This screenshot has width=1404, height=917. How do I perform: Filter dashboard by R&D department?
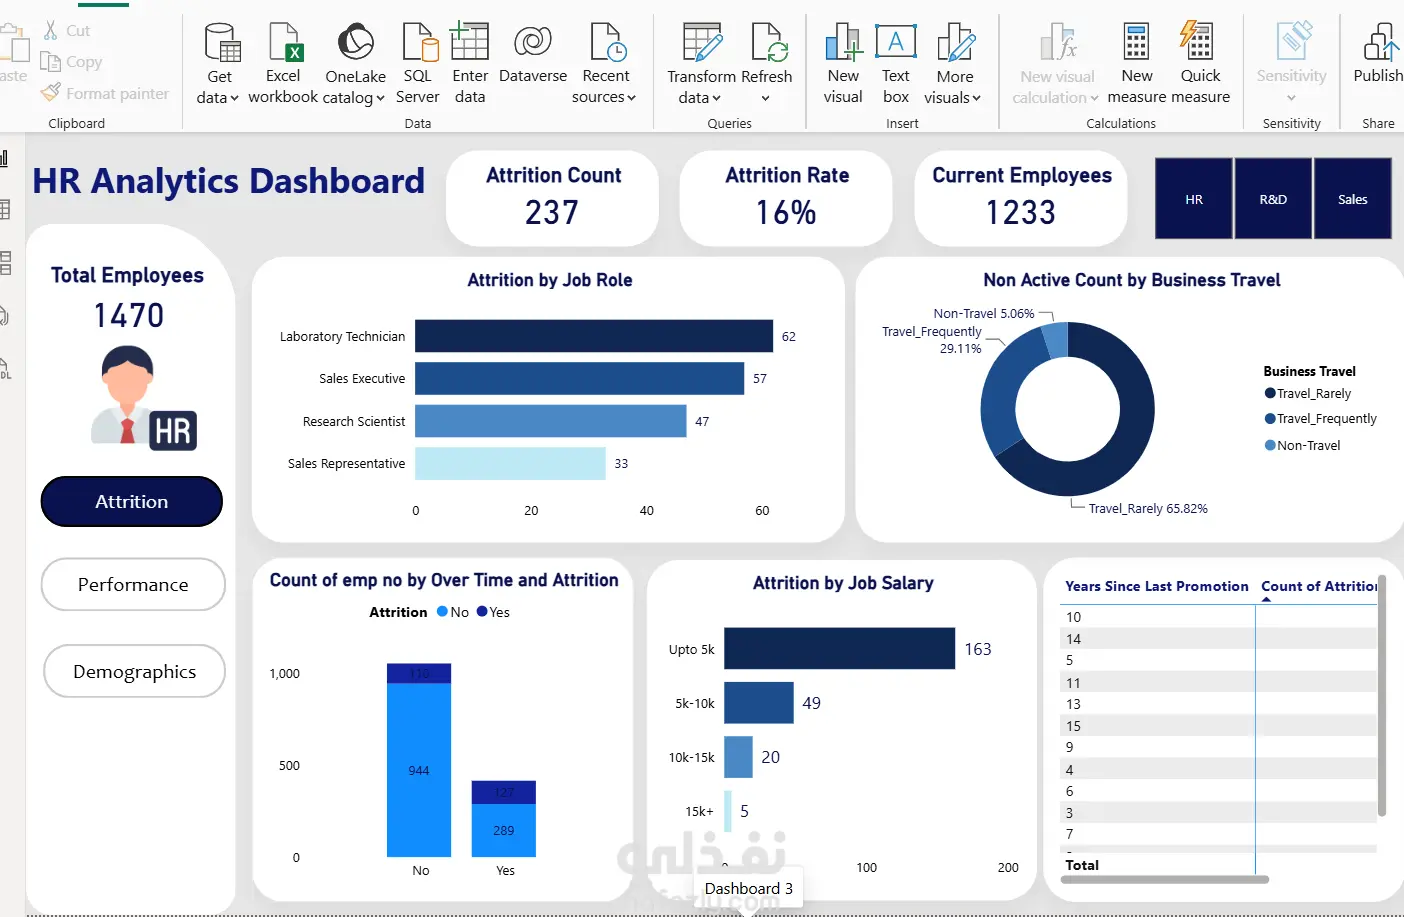[1273, 199]
